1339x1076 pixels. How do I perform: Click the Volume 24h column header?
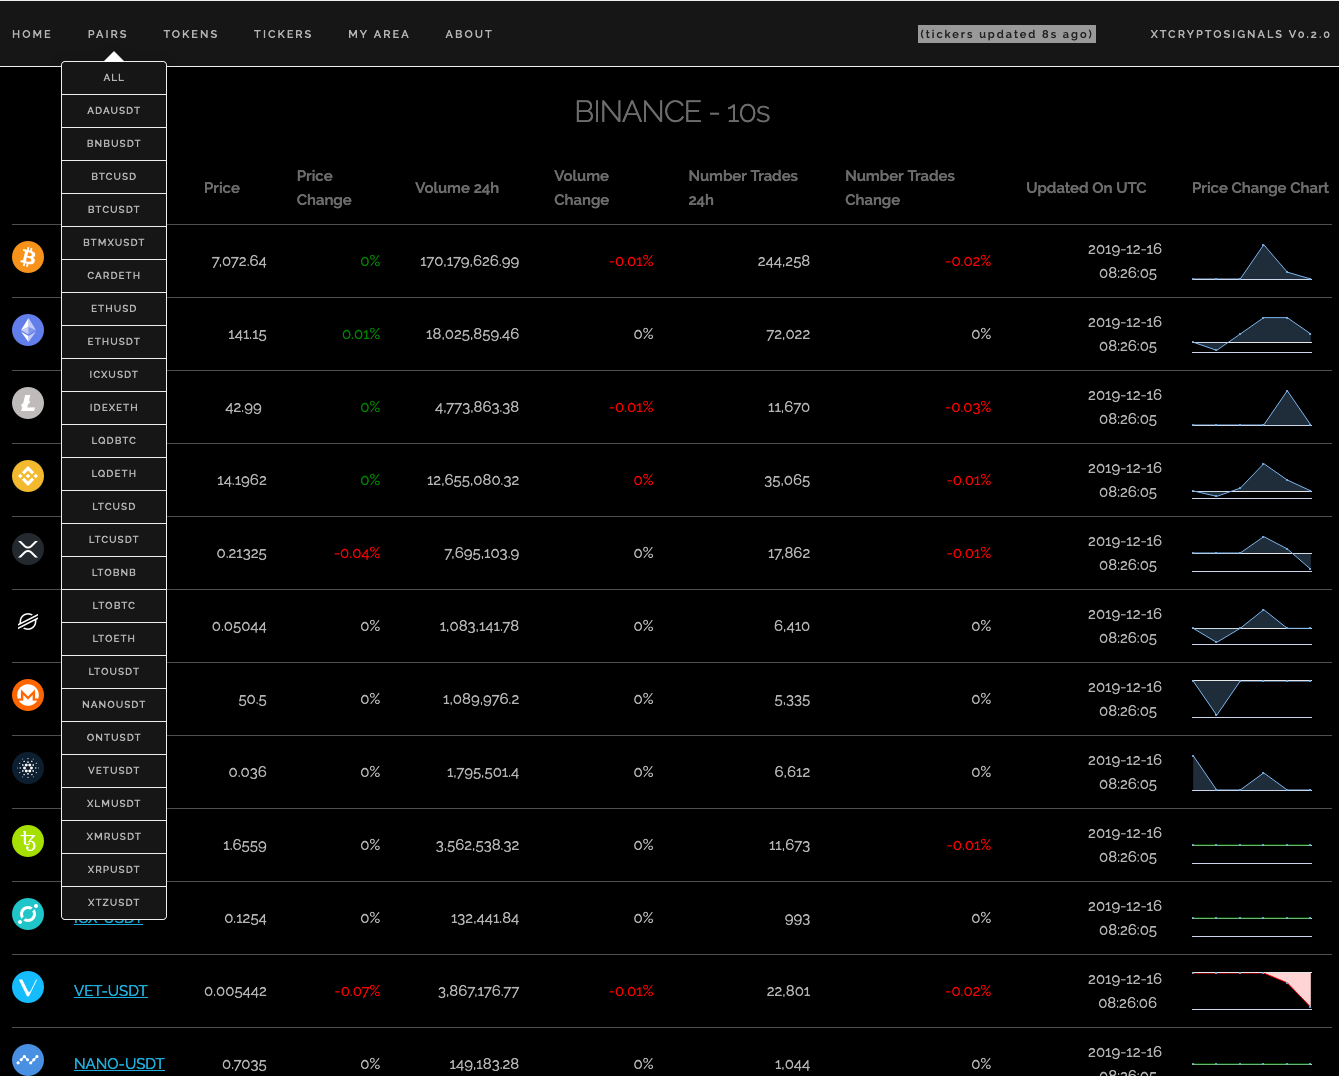coord(457,188)
